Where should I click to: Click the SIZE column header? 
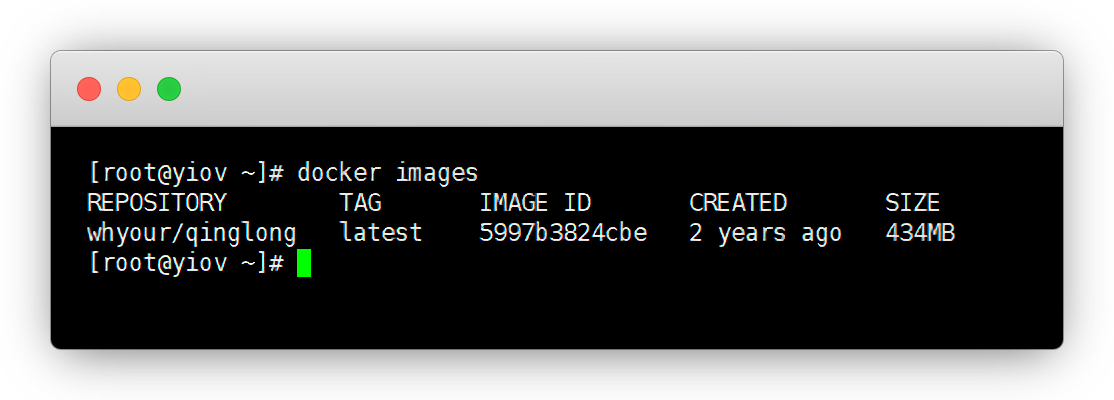[x=912, y=203]
